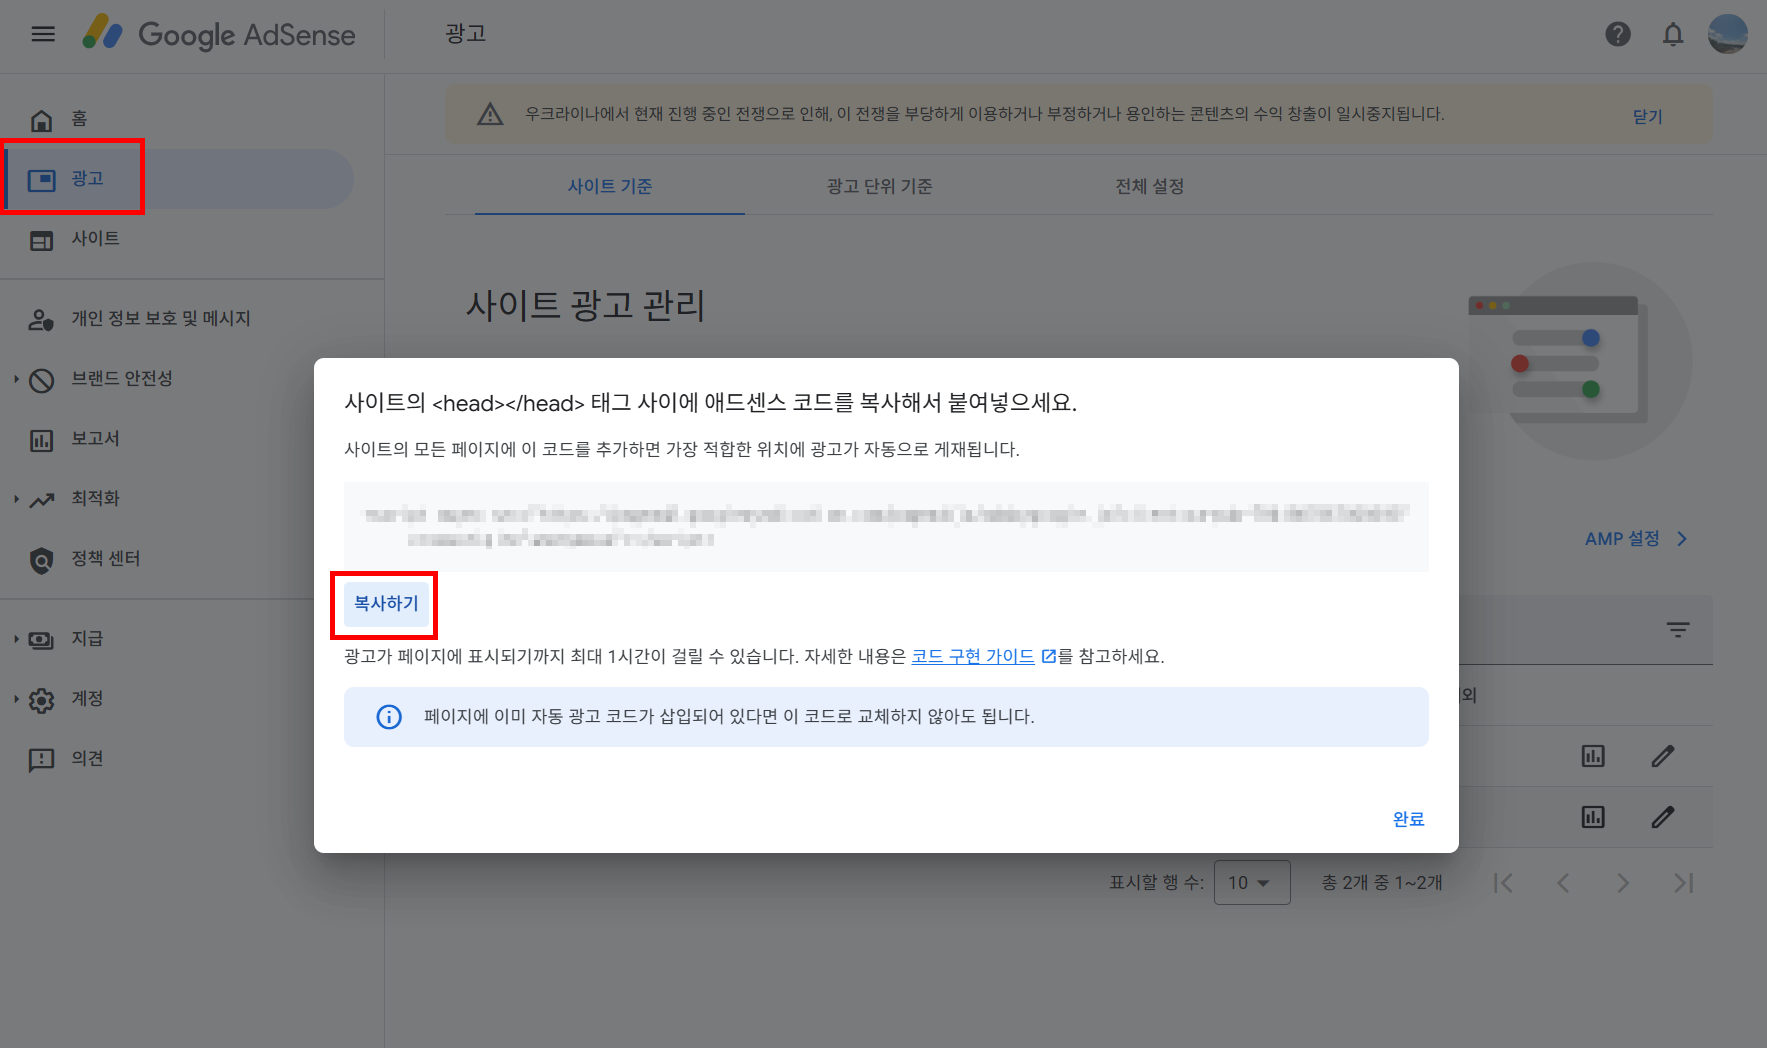This screenshot has height=1048, width=1767.
Task: Go to previous page of table
Action: [x=1563, y=883]
